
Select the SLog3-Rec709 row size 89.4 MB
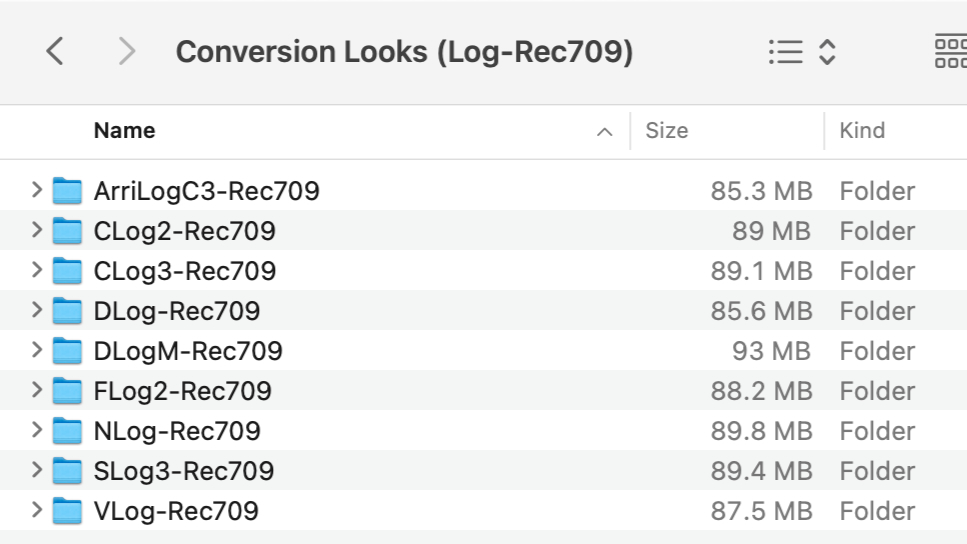coord(761,471)
